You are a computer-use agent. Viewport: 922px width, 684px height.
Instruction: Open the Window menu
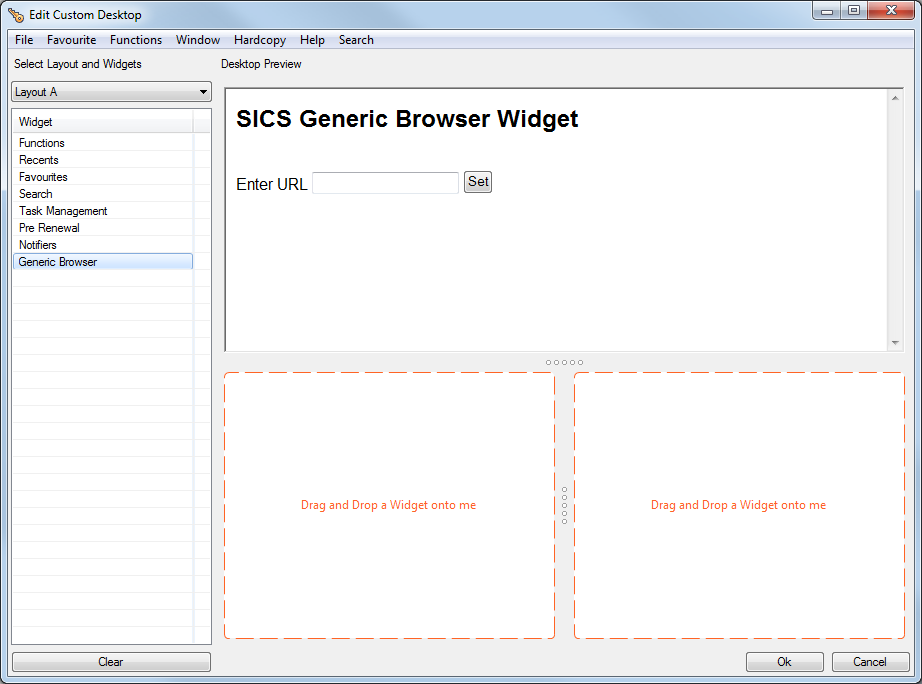pyautogui.click(x=197, y=40)
